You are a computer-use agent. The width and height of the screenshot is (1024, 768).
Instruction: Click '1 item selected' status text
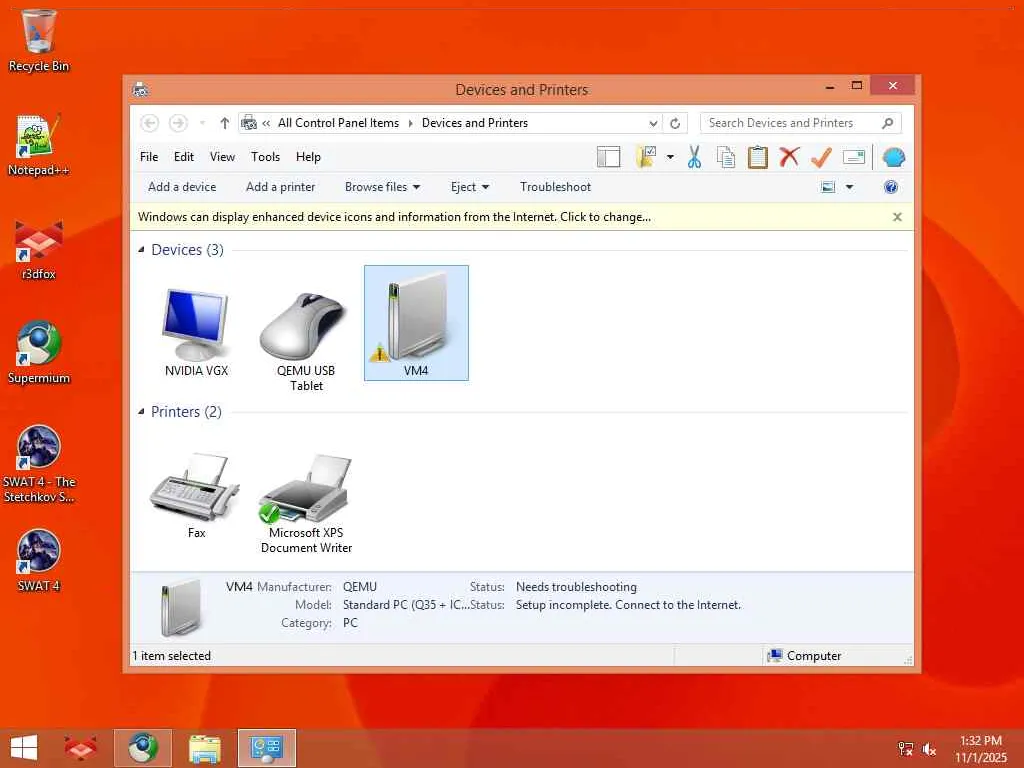pos(172,656)
